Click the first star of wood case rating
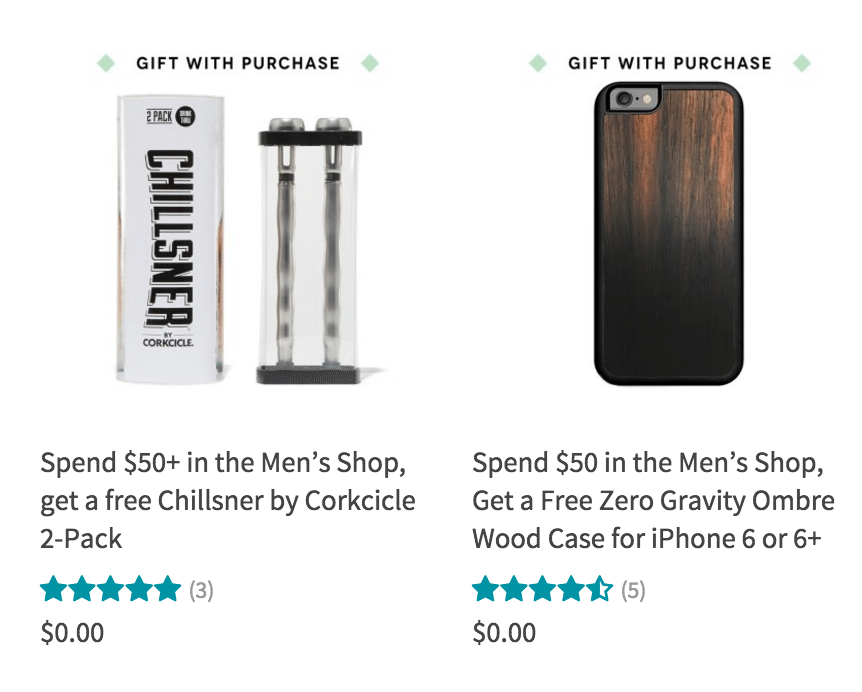This screenshot has height=692, width=862. point(486,589)
